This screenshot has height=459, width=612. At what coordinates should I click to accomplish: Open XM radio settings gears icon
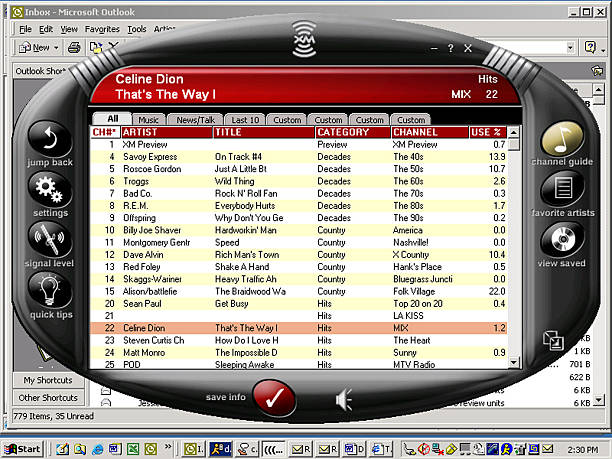[x=50, y=189]
